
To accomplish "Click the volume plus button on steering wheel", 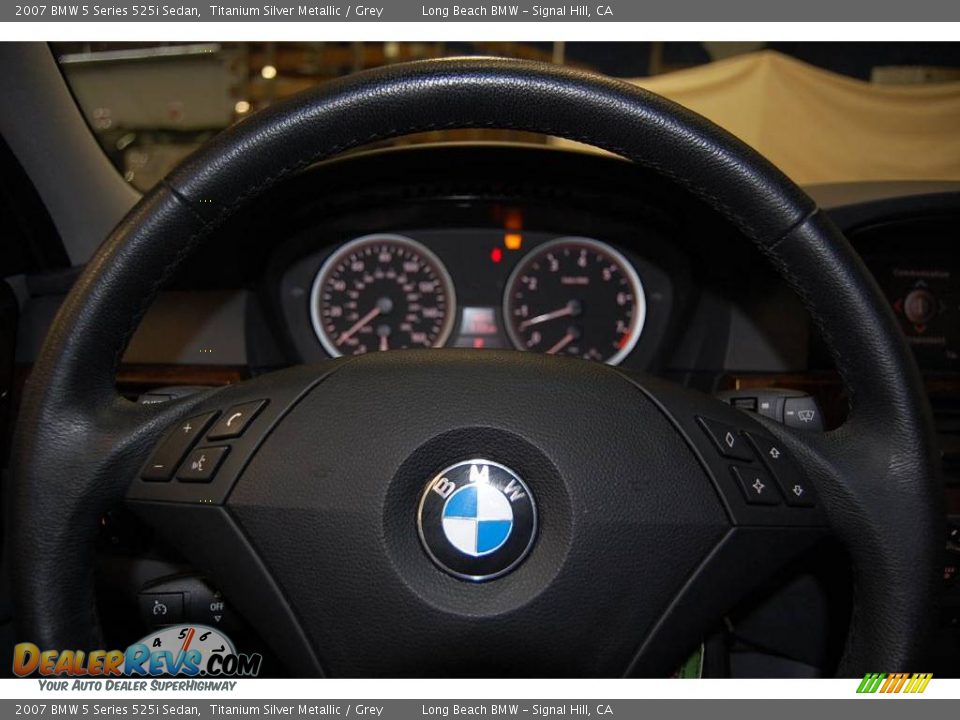I will [x=187, y=429].
